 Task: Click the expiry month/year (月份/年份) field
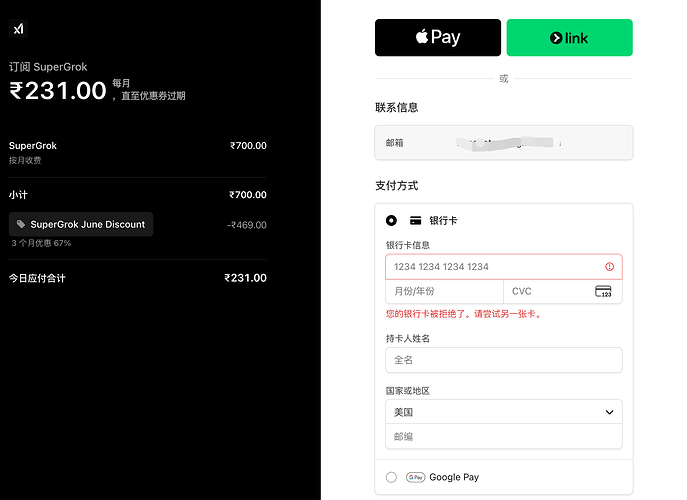tap(444, 291)
